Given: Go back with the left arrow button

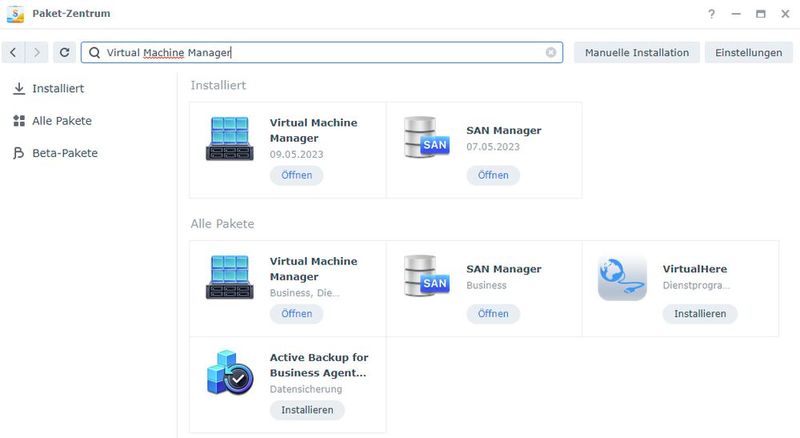Looking at the screenshot, I should point(13,52).
